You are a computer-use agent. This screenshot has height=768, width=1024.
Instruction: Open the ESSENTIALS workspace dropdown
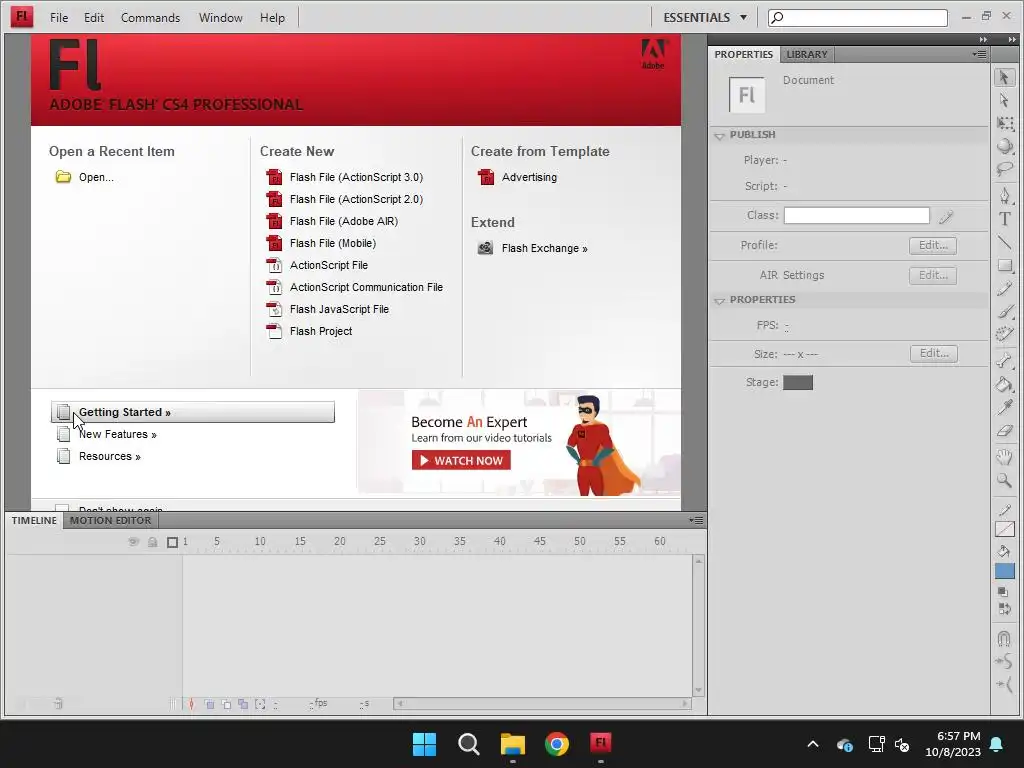(705, 18)
